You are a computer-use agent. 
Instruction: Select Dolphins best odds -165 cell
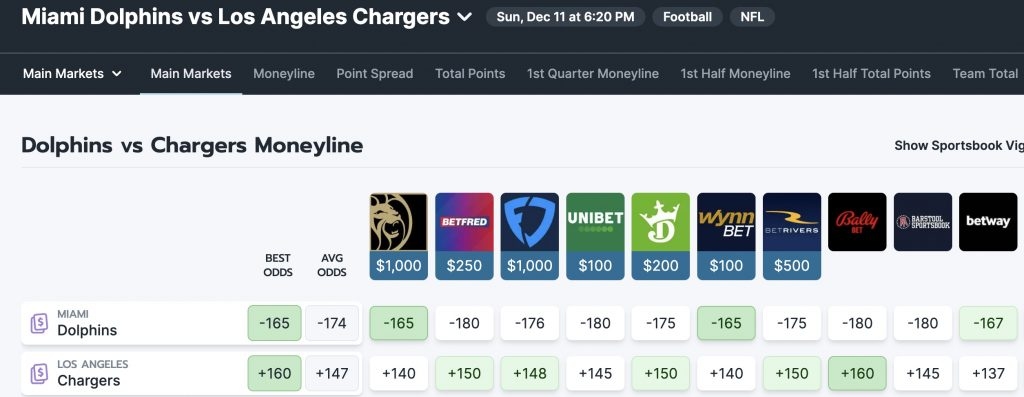pos(274,323)
